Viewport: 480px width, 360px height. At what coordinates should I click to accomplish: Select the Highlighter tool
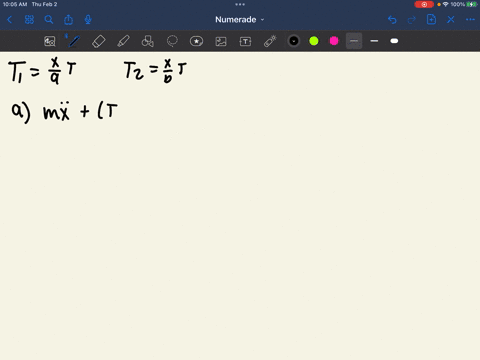[x=123, y=41]
